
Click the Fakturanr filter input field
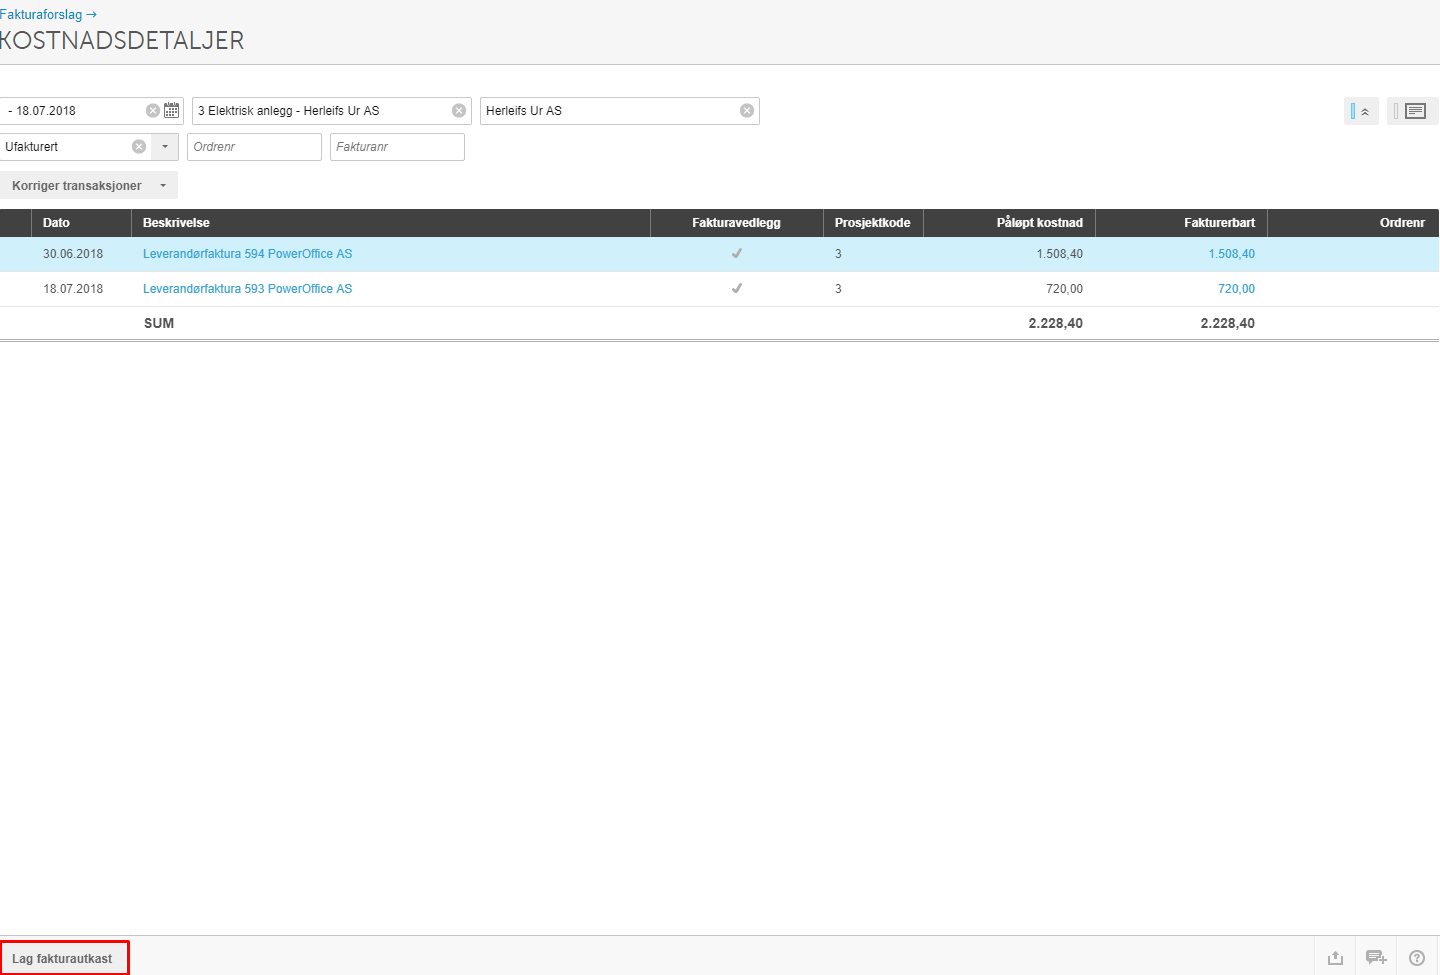[397, 147]
